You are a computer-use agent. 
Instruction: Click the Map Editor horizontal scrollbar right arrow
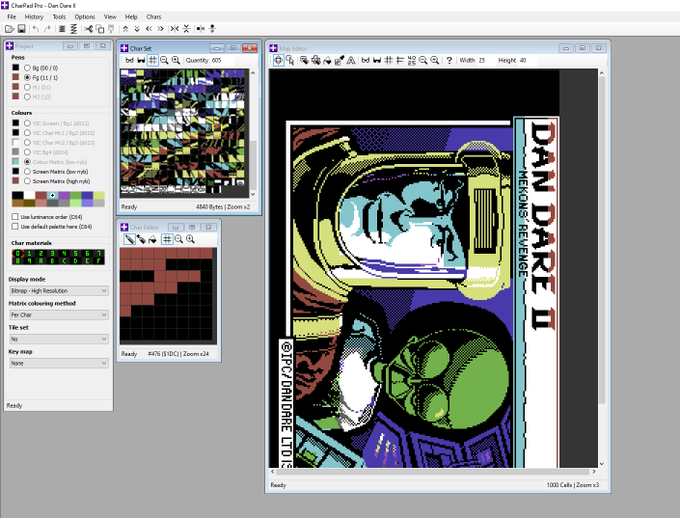click(x=594, y=472)
